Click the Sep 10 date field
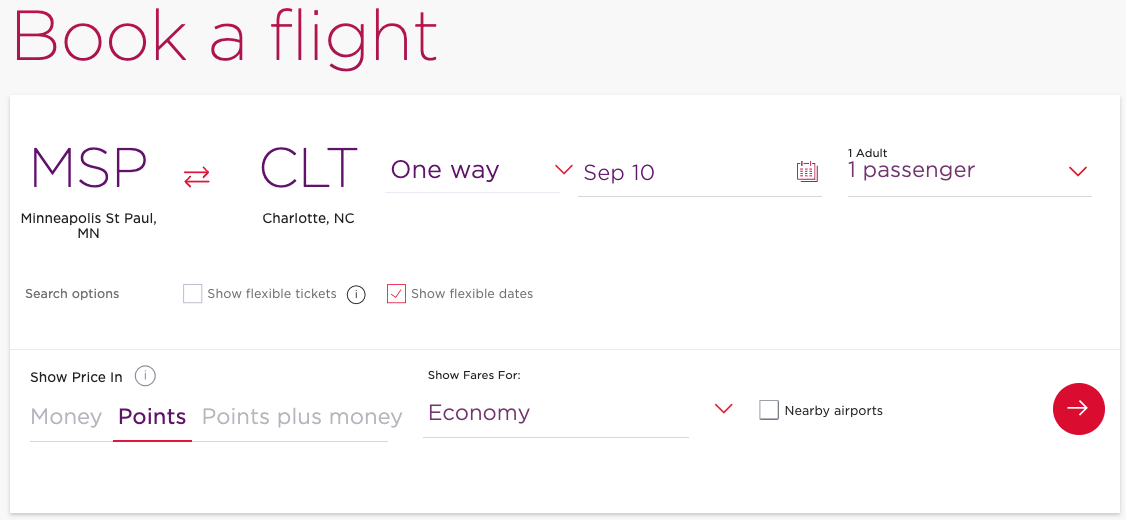Image resolution: width=1126 pixels, height=520 pixels. pos(680,173)
